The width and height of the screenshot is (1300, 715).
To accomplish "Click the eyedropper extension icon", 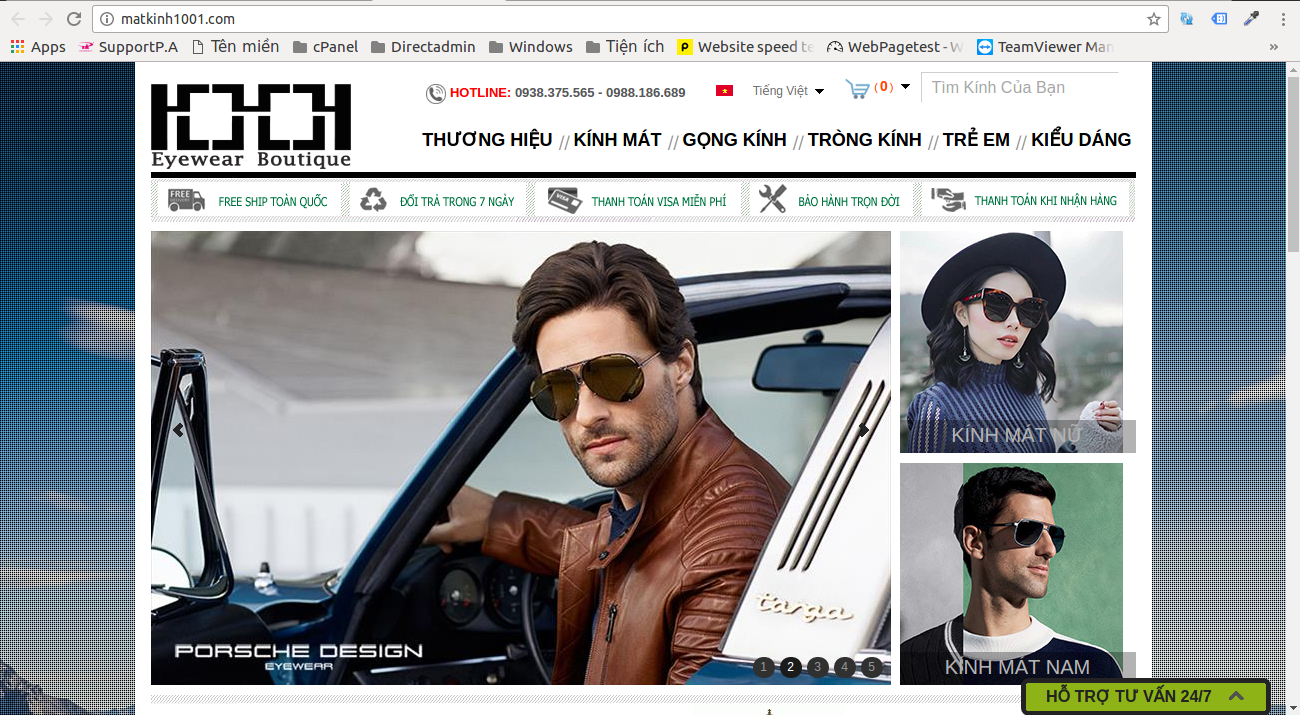I will (1251, 19).
